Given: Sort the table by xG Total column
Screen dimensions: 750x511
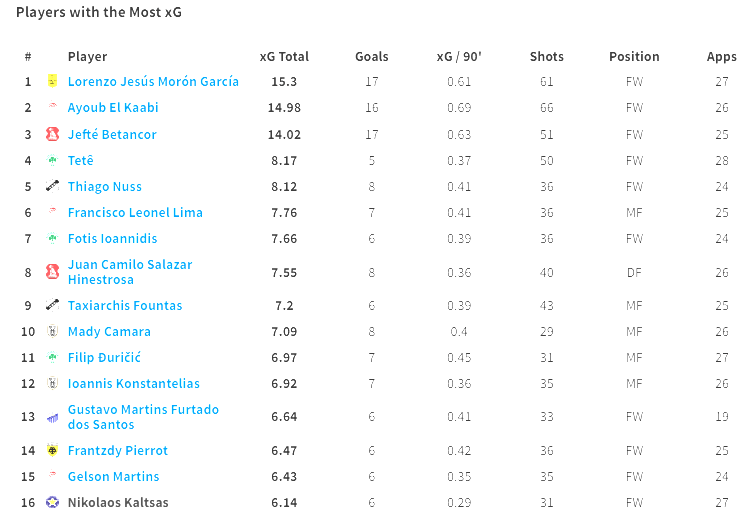Looking at the screenshot, I should (x=284, y=56).
